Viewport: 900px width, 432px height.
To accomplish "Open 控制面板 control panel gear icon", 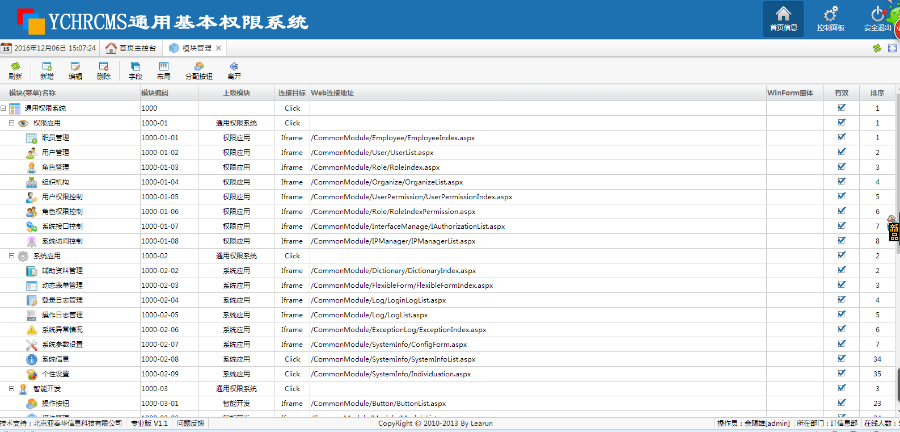I will 831,19.
